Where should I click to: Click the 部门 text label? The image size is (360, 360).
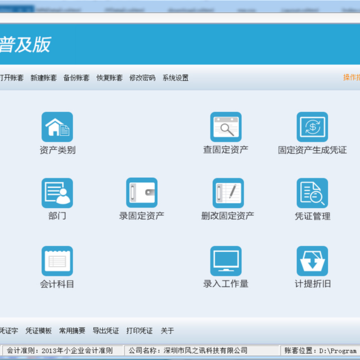point(57,216)
